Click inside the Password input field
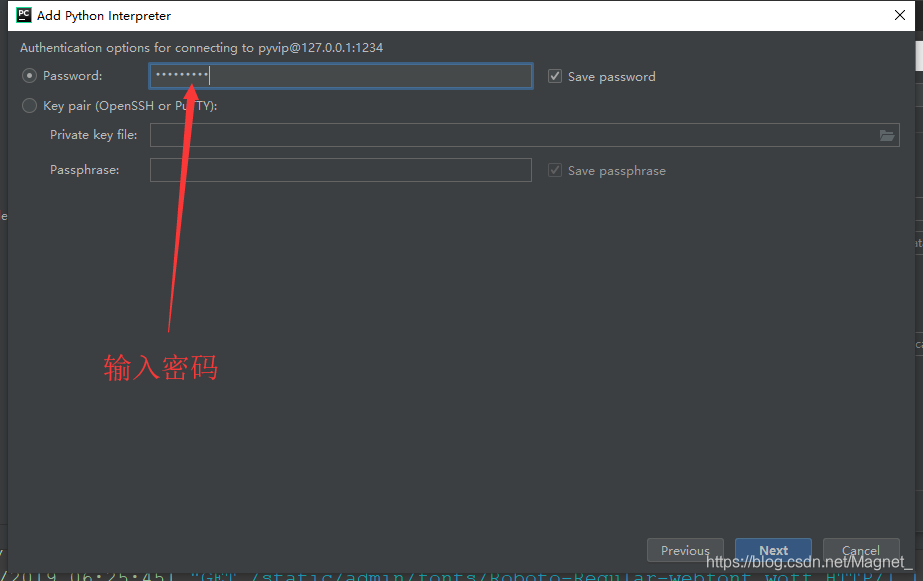Screen dimensions: 923x581 [x=341, y=76]
